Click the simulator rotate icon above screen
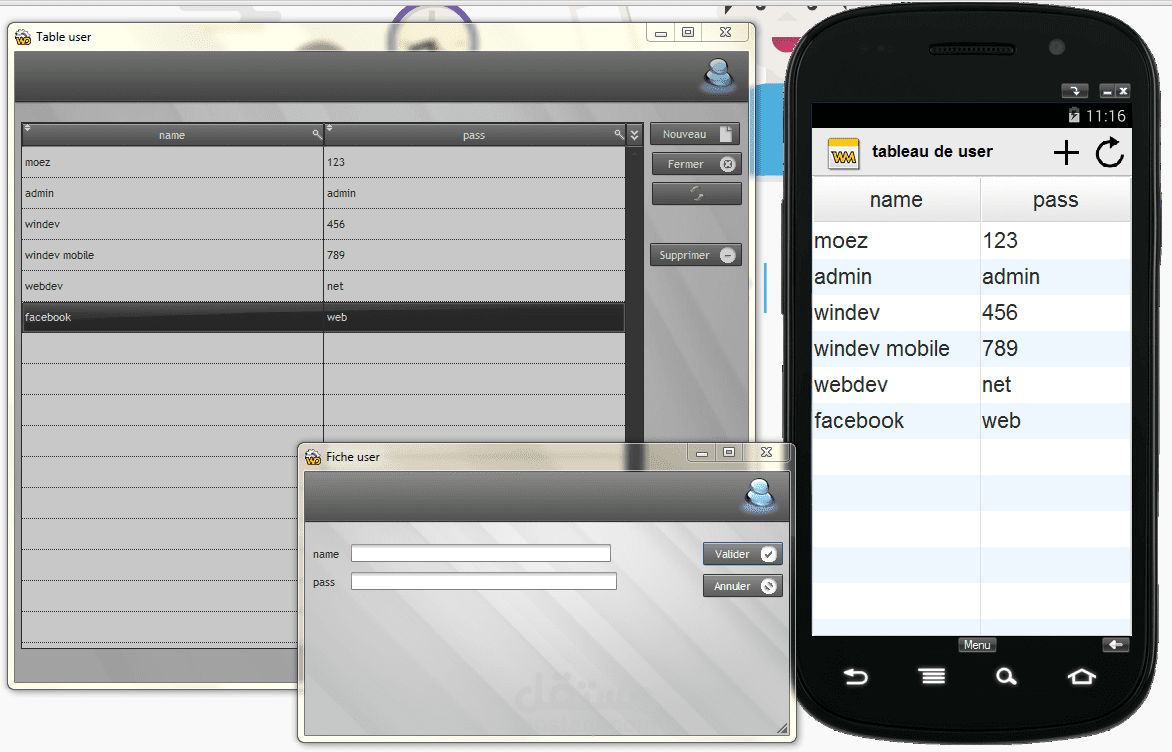Screen dimensions: 1172x752 click(x=1075, y=91)
